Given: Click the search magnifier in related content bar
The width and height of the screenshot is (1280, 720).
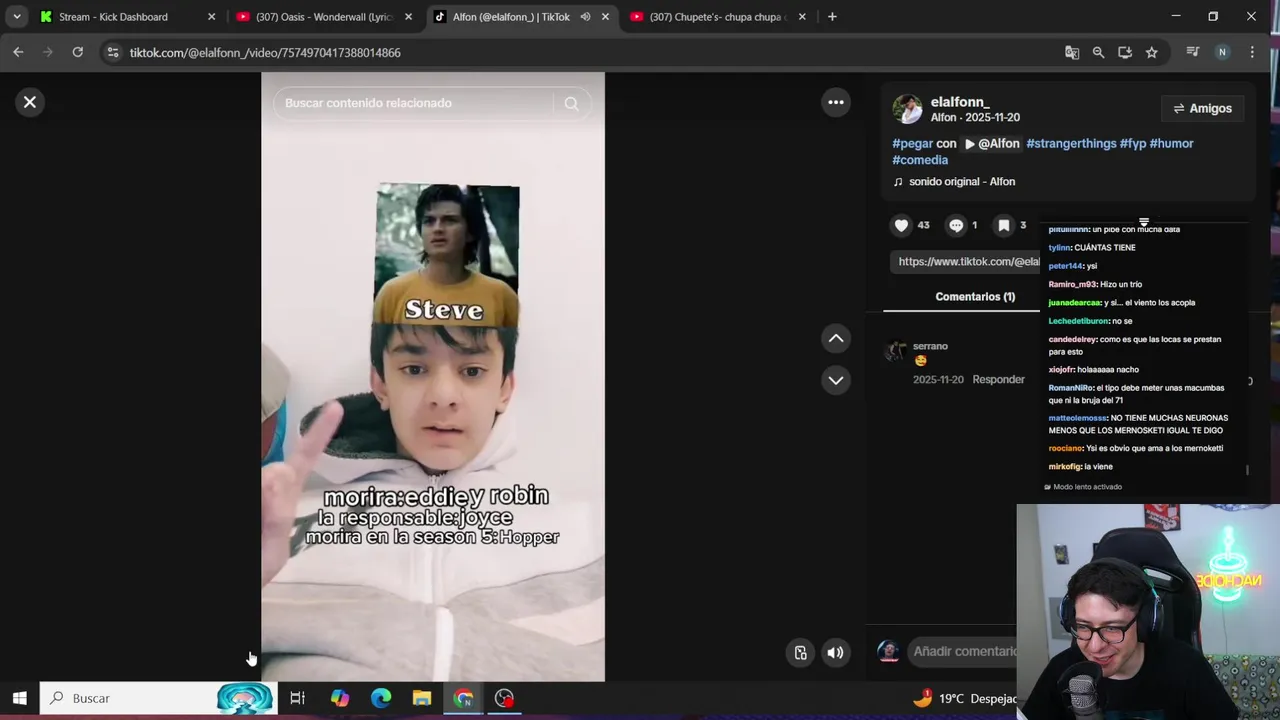Looking at the screenshot, I should tap(571, 103).
